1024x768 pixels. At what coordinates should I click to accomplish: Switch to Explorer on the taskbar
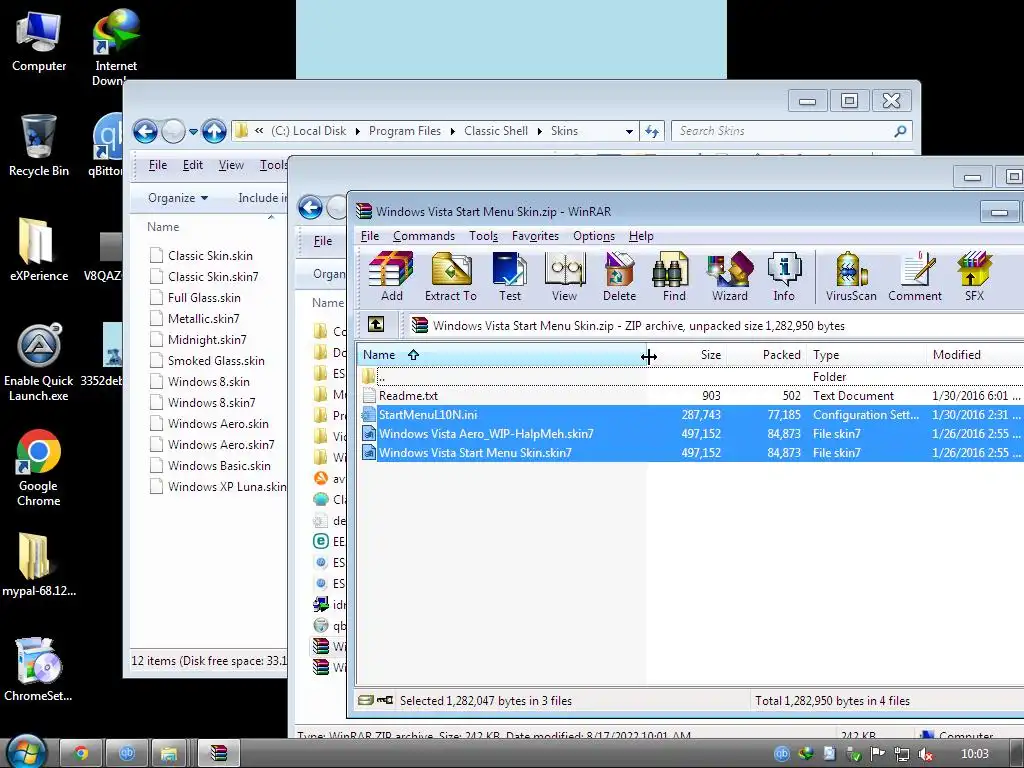click(170, 754)
